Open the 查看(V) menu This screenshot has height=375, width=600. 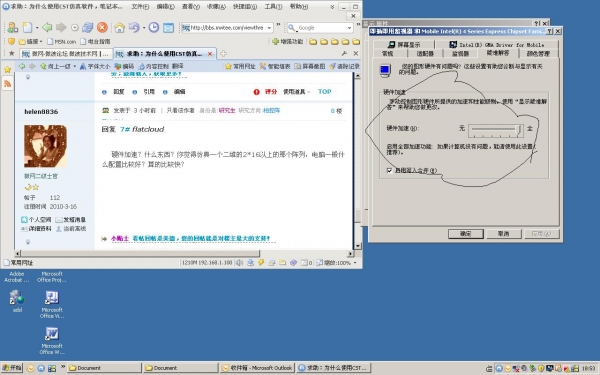191,7
